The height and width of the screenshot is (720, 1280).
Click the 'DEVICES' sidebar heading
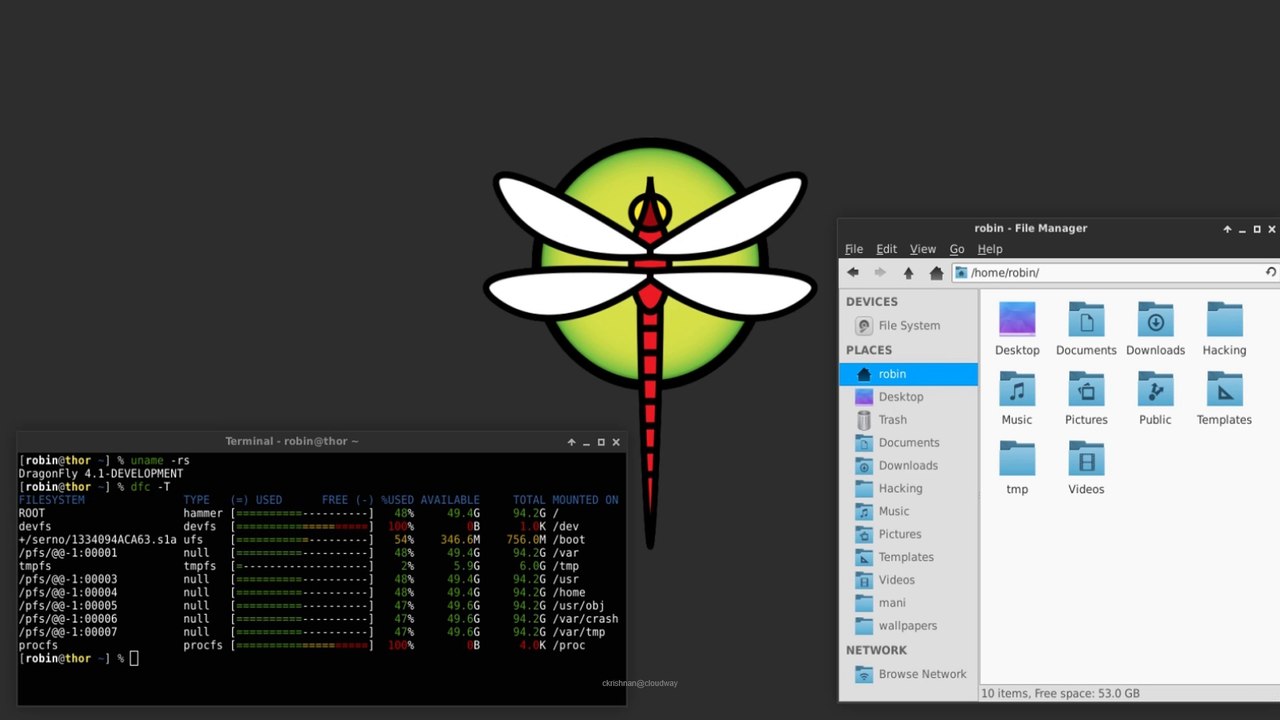[x=872, y=302]
